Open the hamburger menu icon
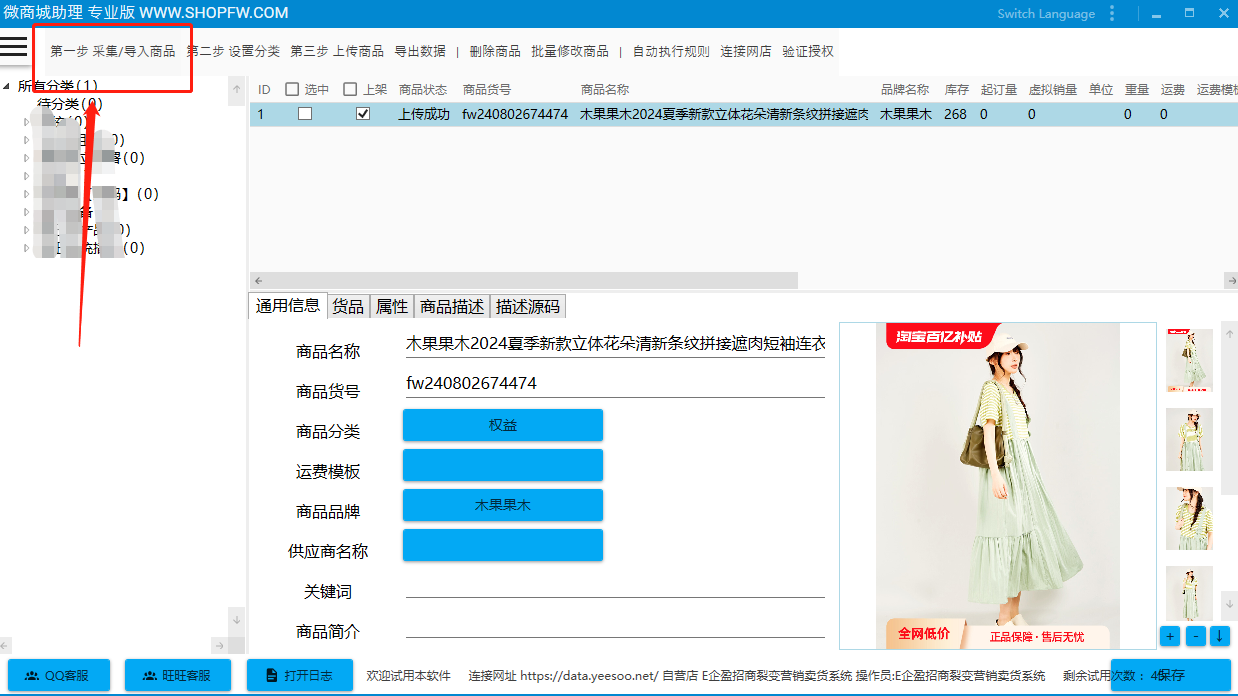Viewport: 1238px width, 696px height. pos(14,46)
